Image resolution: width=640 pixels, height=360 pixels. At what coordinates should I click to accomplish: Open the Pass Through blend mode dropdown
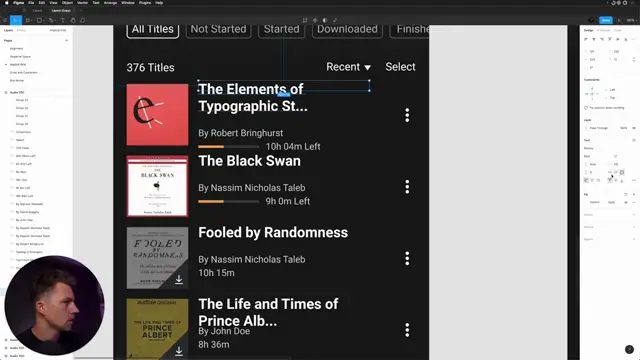click(599, 128)
